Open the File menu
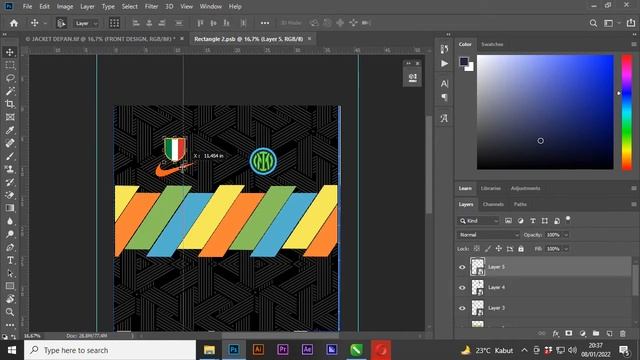This screenshot has width=640, height=360. point(27,7)
